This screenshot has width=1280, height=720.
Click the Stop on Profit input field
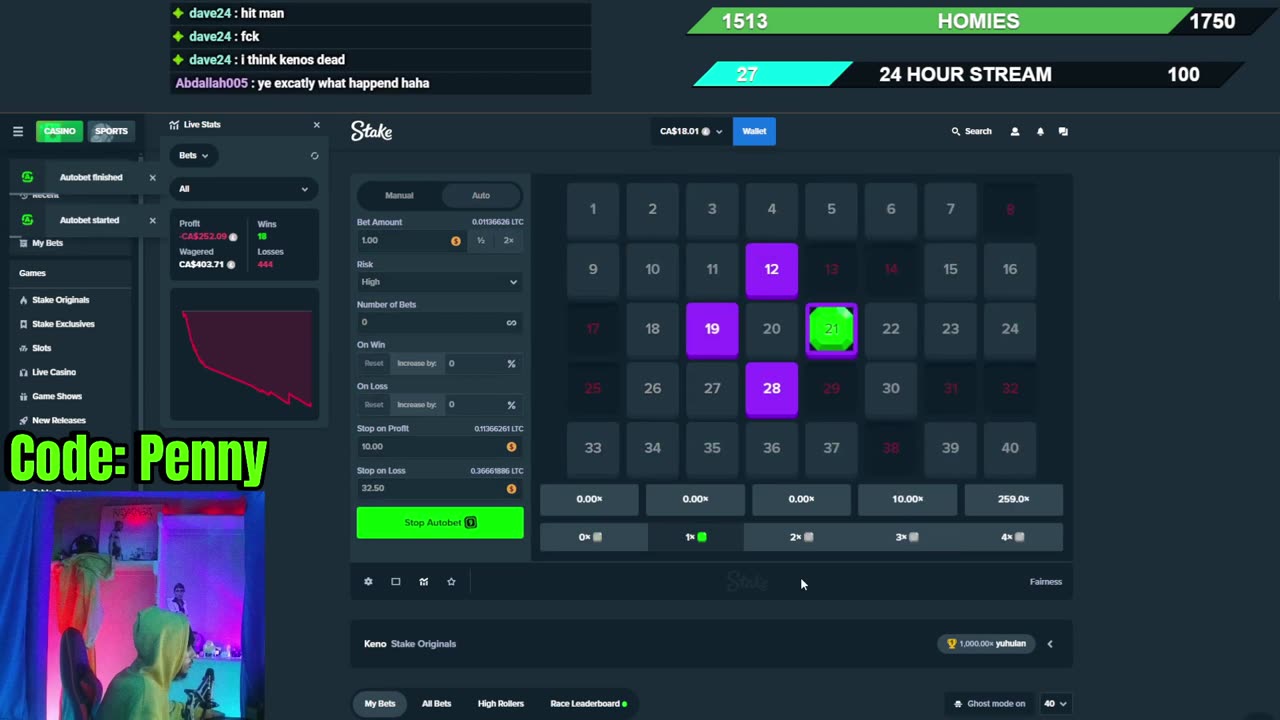point(439,447)
